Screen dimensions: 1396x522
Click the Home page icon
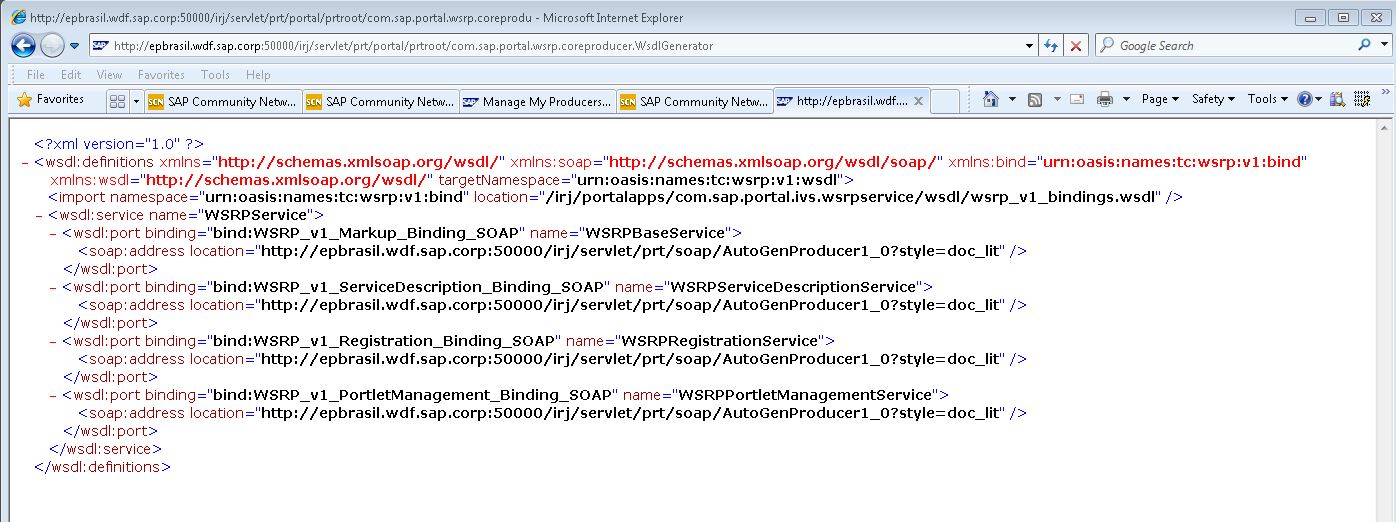991,99
